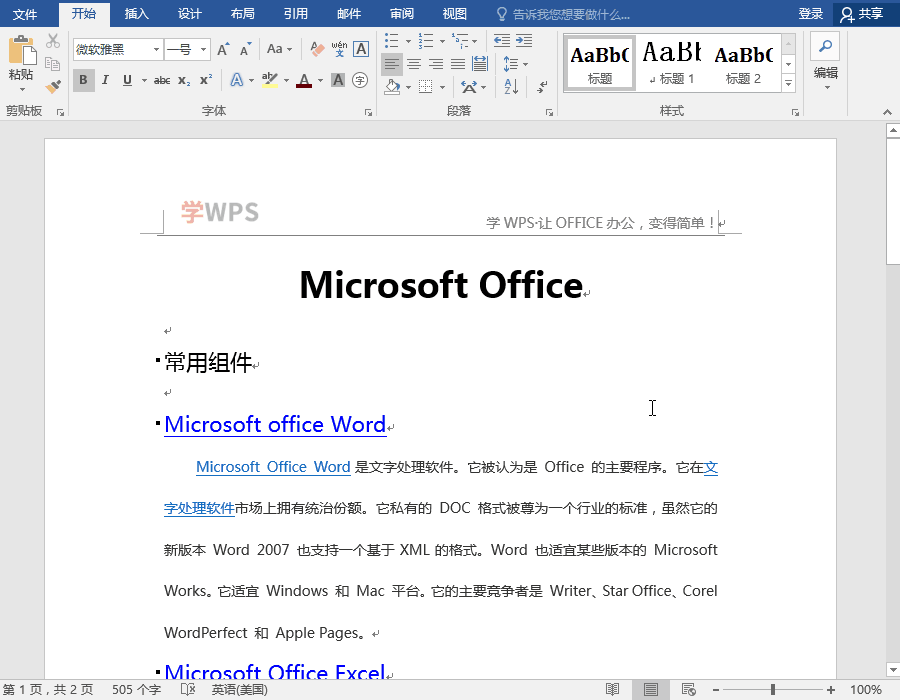Image resolution: width=900 pixels, height=700 pixels.
Task: Toggle bold formatting
Action: [x=83, y=79]
